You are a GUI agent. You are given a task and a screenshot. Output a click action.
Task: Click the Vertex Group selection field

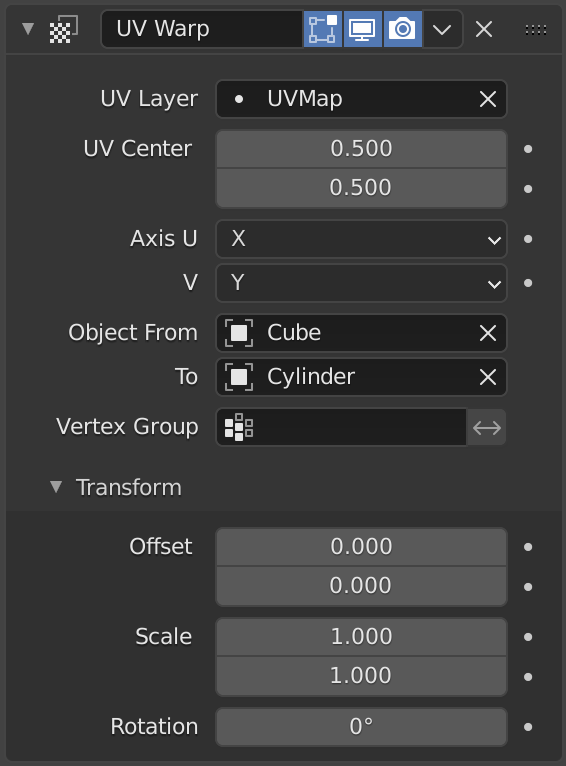point(341,427)
